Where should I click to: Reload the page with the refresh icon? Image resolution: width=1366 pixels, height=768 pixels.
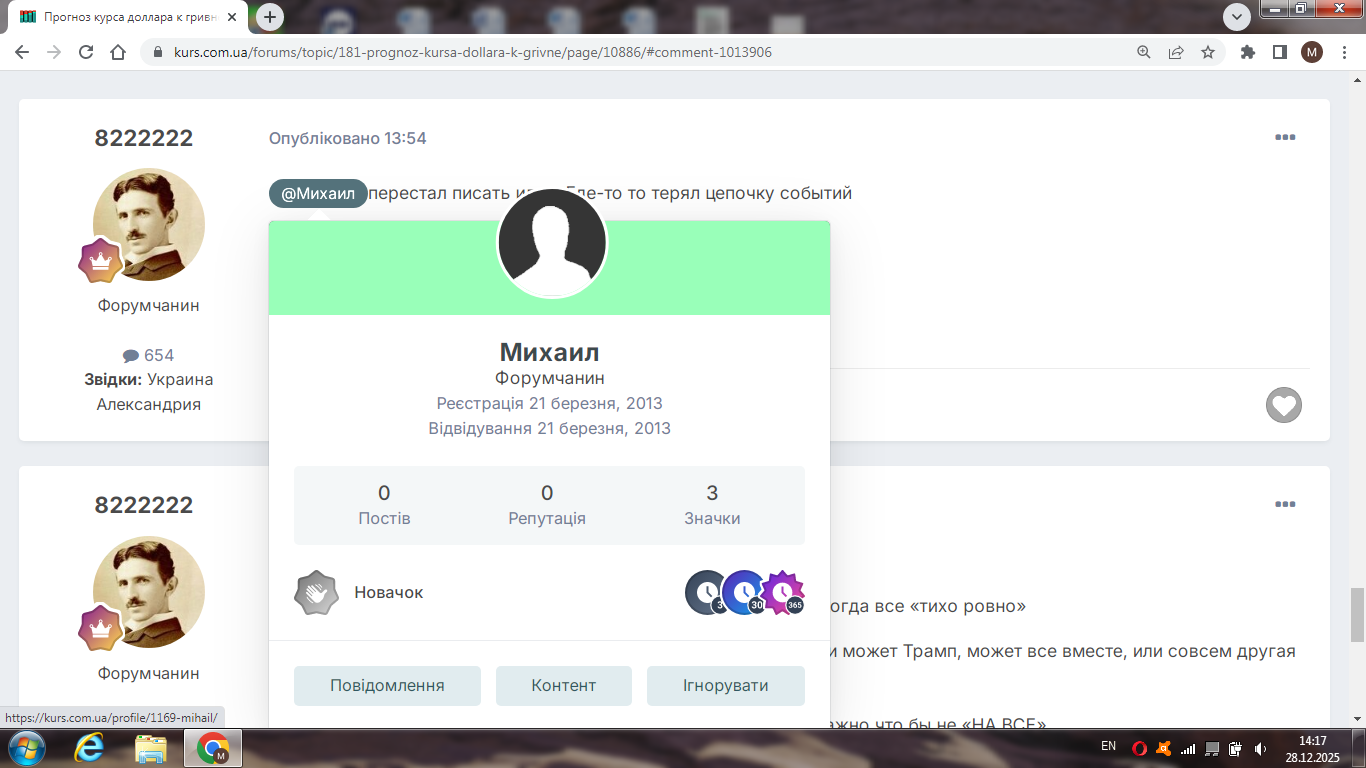[x=86, y=52]
